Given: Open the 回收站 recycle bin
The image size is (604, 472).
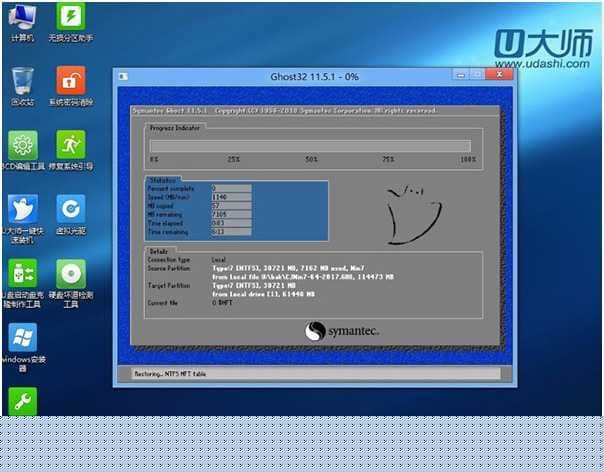Looking at the screenshot, I should [22, 81].
